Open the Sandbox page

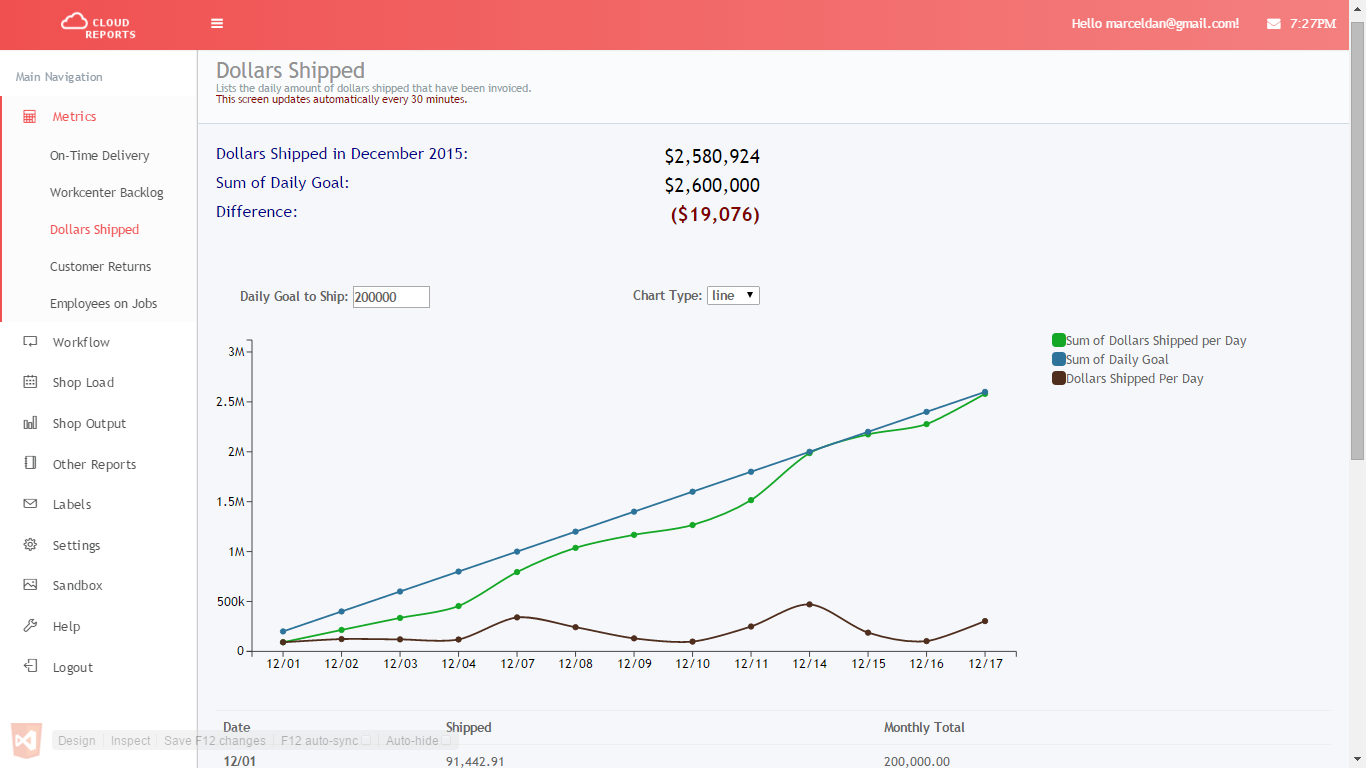click(x=77, y=585)
